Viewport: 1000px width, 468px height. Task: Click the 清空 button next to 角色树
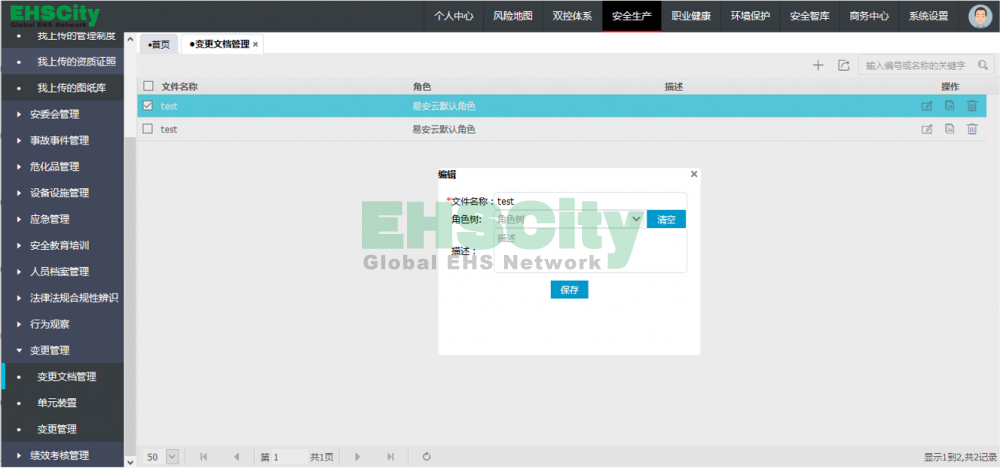click(x=666, y=219)
